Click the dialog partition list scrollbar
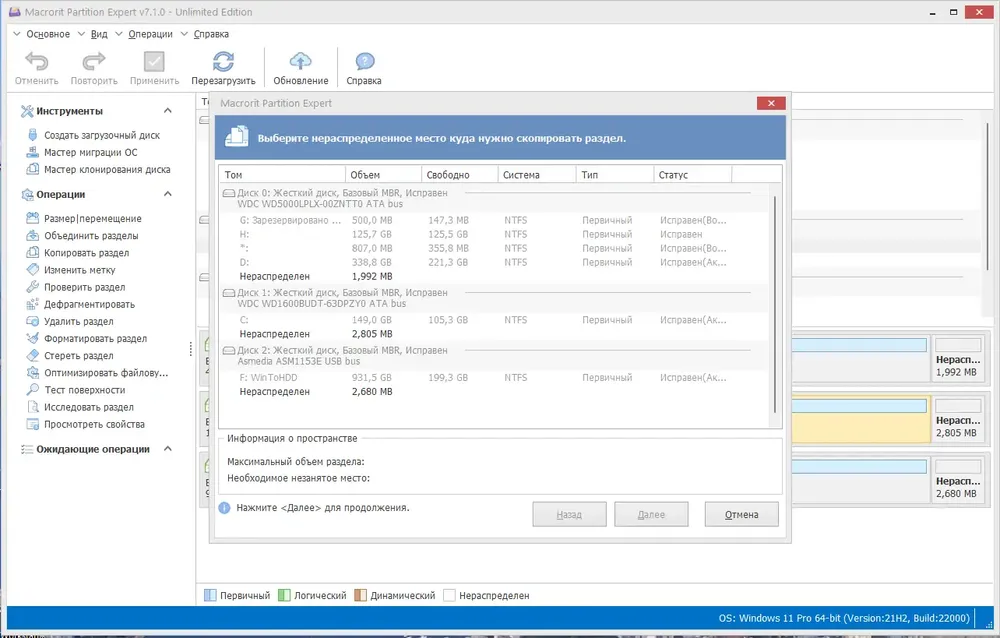This screenshot has width=1000, height=638. coord(776,305)
